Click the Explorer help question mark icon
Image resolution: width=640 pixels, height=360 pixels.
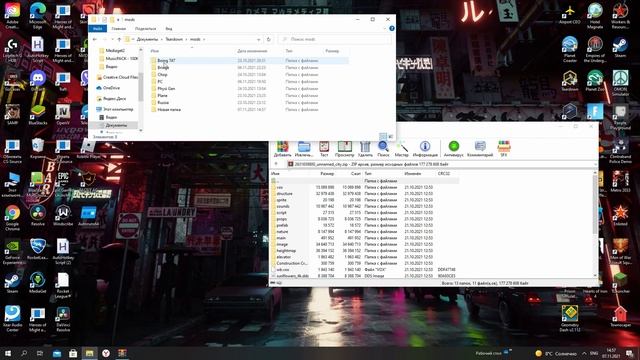click(392, 29)
